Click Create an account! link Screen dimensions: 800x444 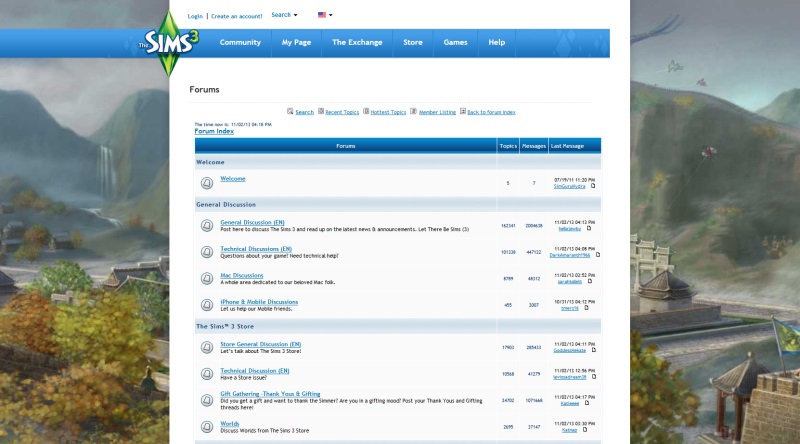(237, 16)
